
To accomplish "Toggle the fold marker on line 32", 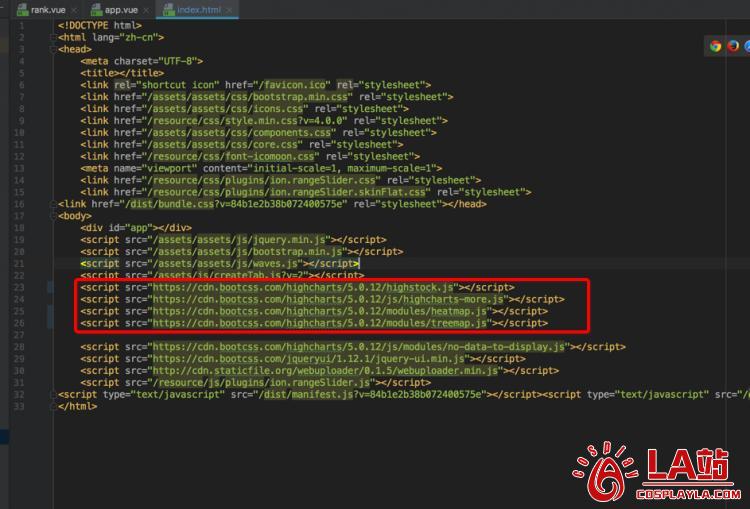I will (x=53, y=395).
